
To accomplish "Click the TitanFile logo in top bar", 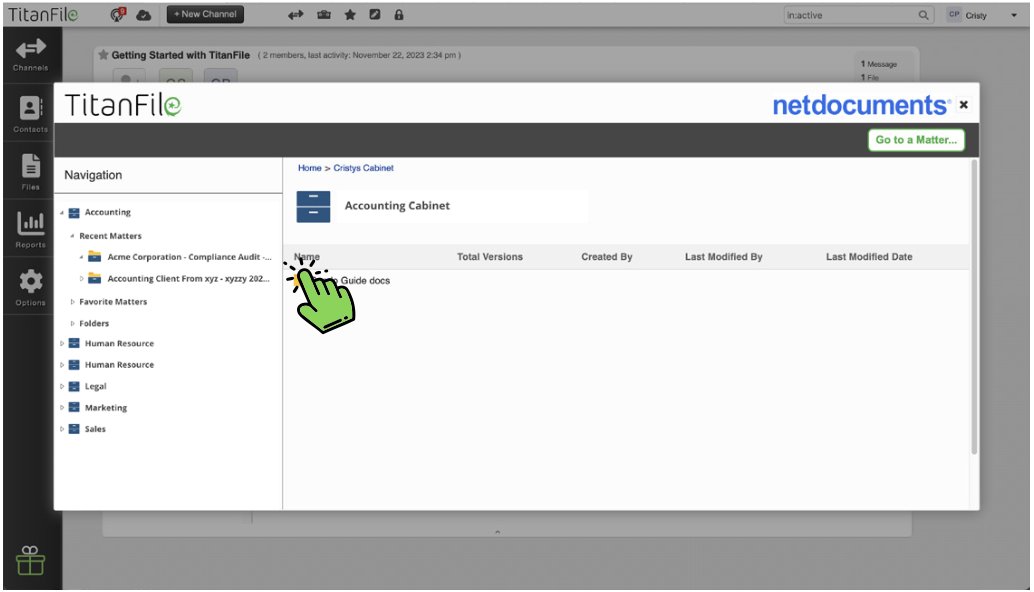I will tap(43, 15).
